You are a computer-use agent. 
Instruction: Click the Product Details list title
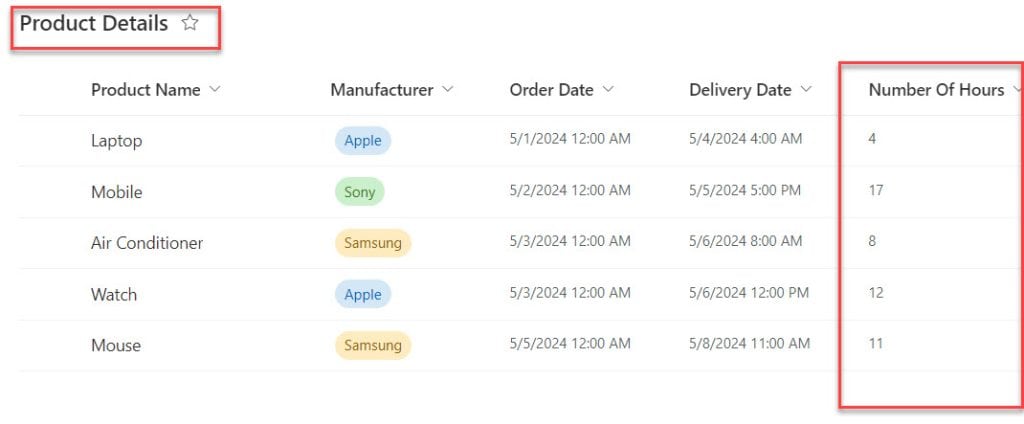pyautogui.click(x=94, y=24)
